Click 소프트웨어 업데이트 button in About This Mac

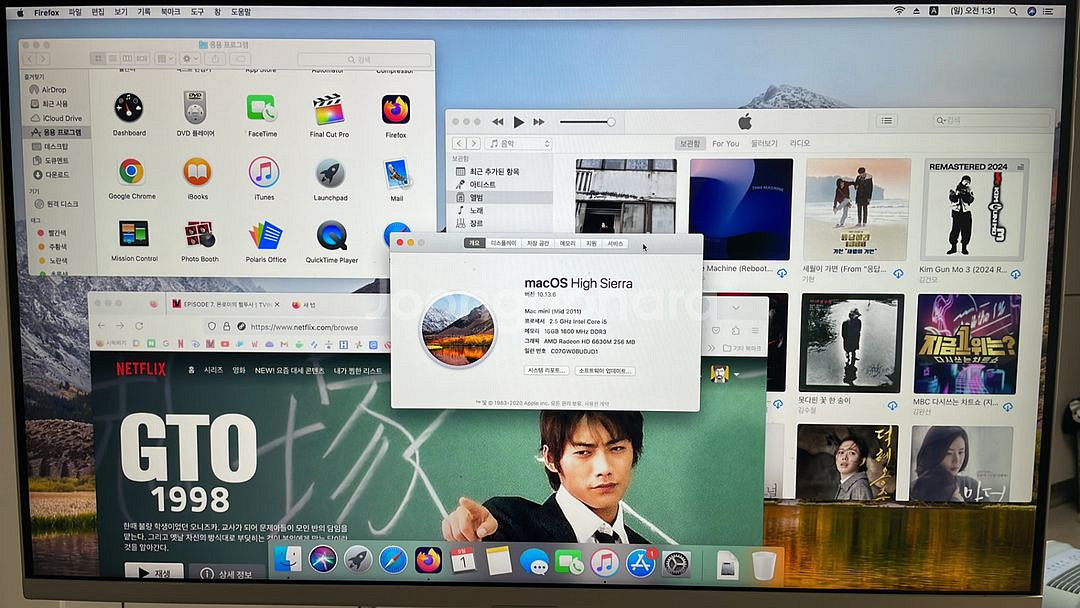[605, 370]
